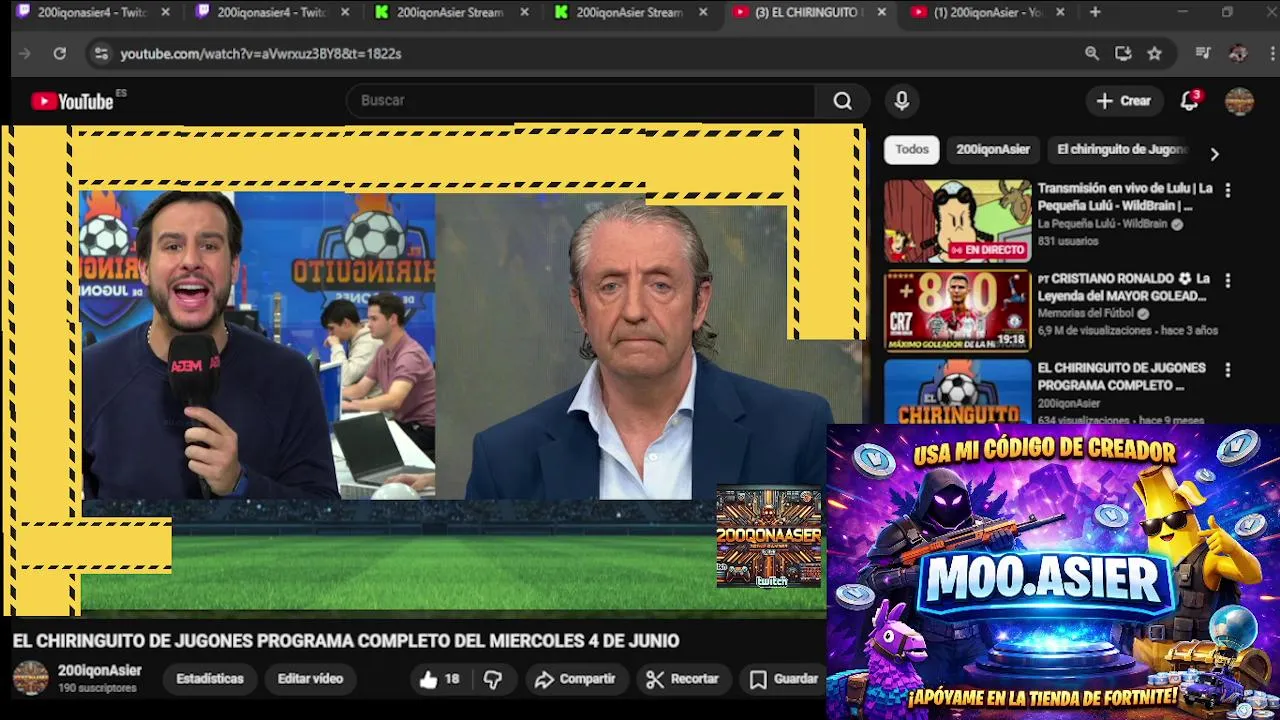Open the 200iqonAsier channel avatar below the video
1280x720 pixels.
pyautogui.click(x=30, y=678)
